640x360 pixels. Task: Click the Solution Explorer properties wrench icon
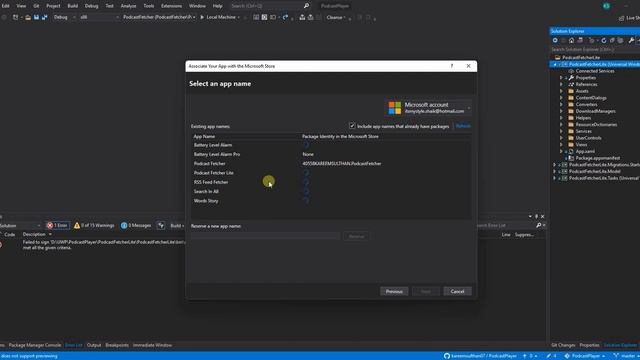631,40
